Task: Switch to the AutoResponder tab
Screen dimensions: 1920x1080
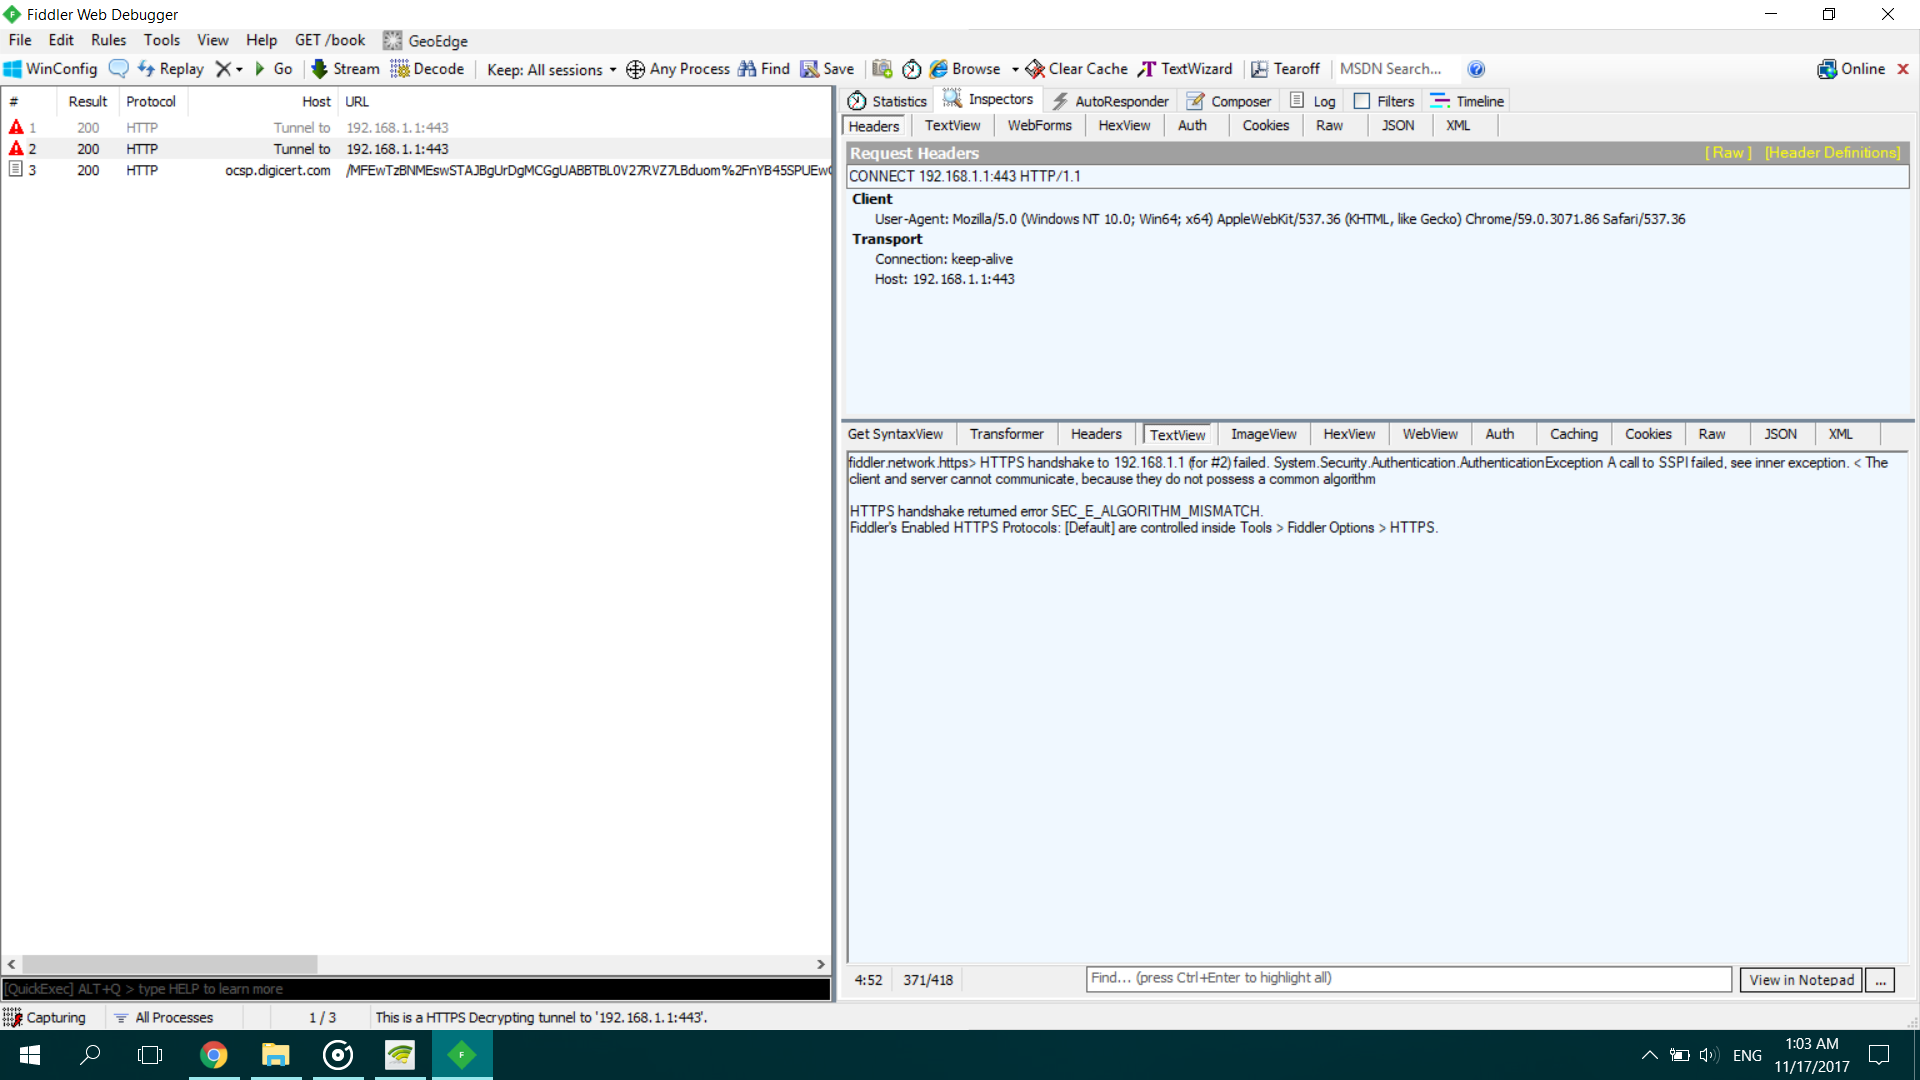Action: (1110, 101)
